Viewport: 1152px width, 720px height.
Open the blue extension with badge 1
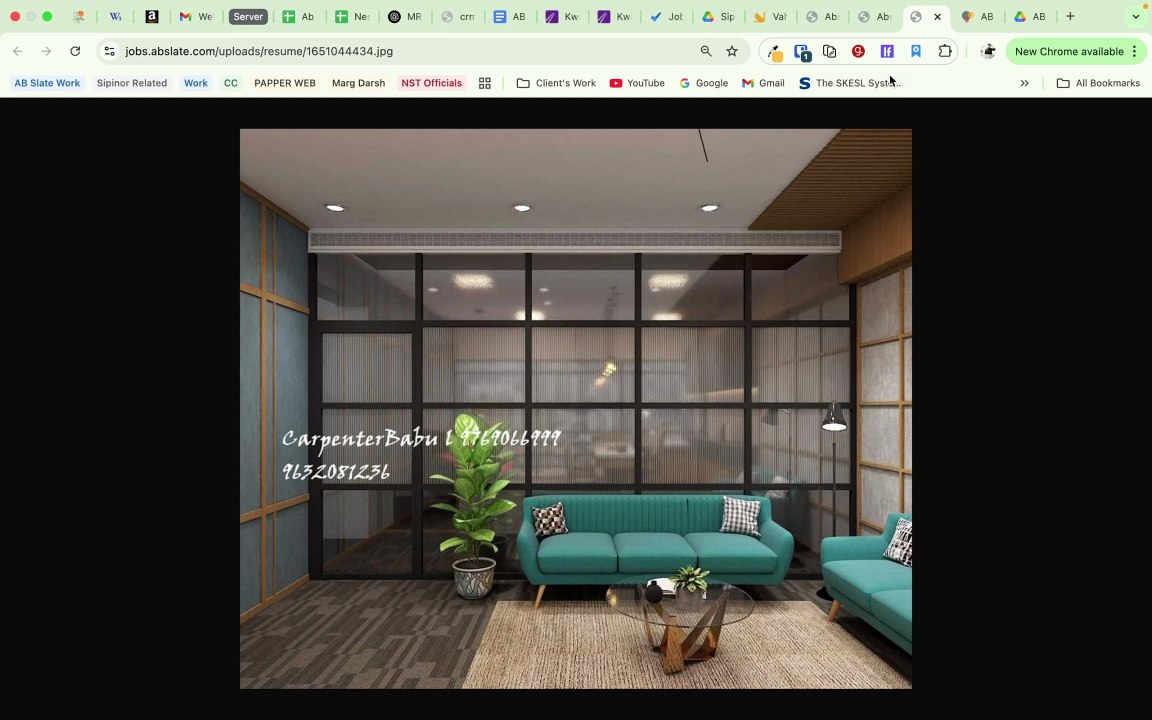[x=802, y=51]
